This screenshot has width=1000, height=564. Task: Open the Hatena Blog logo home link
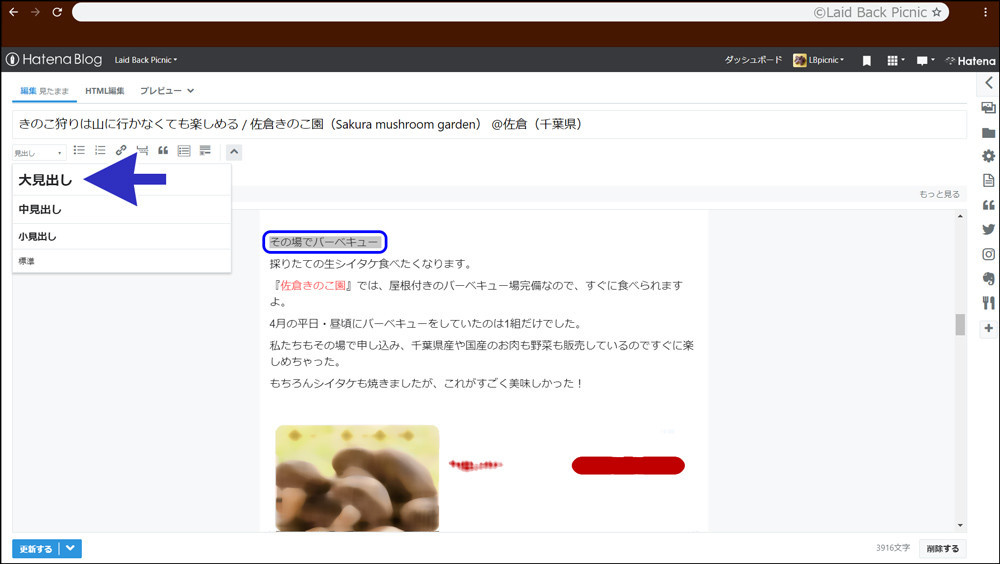(54, 59)
